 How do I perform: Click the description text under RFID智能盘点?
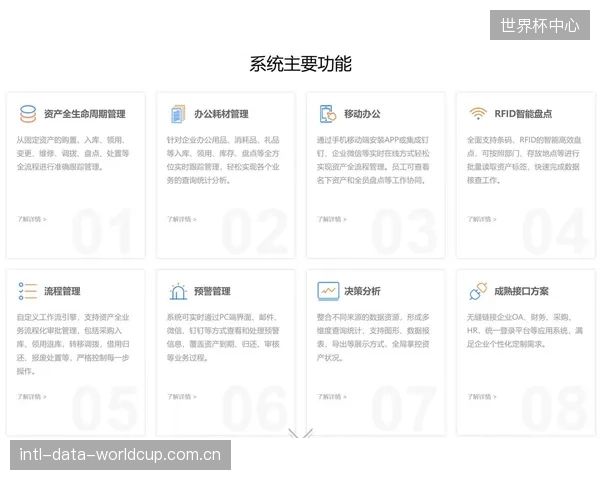(x=524, y=160)
